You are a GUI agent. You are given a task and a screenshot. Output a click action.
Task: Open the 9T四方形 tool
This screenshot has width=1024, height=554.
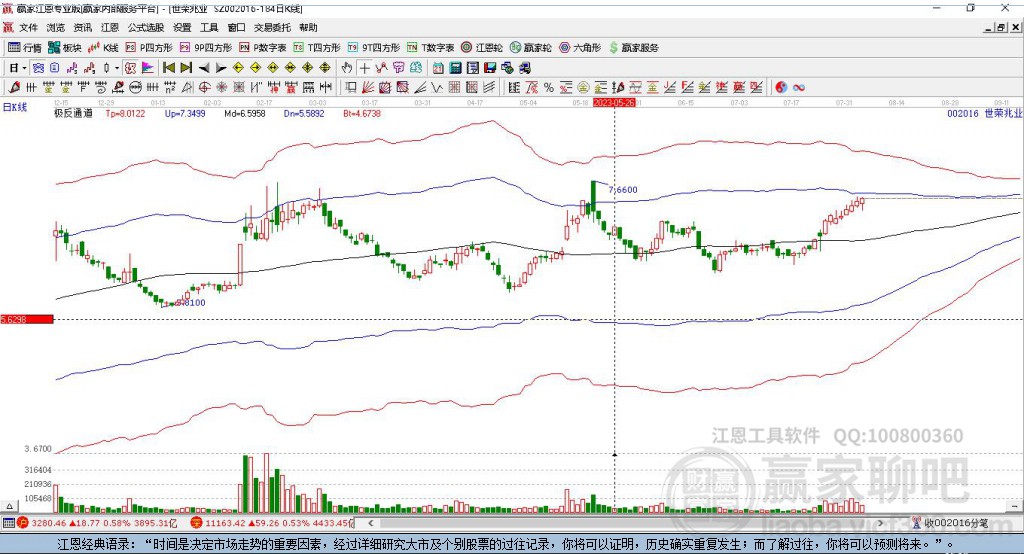[374, 48]
